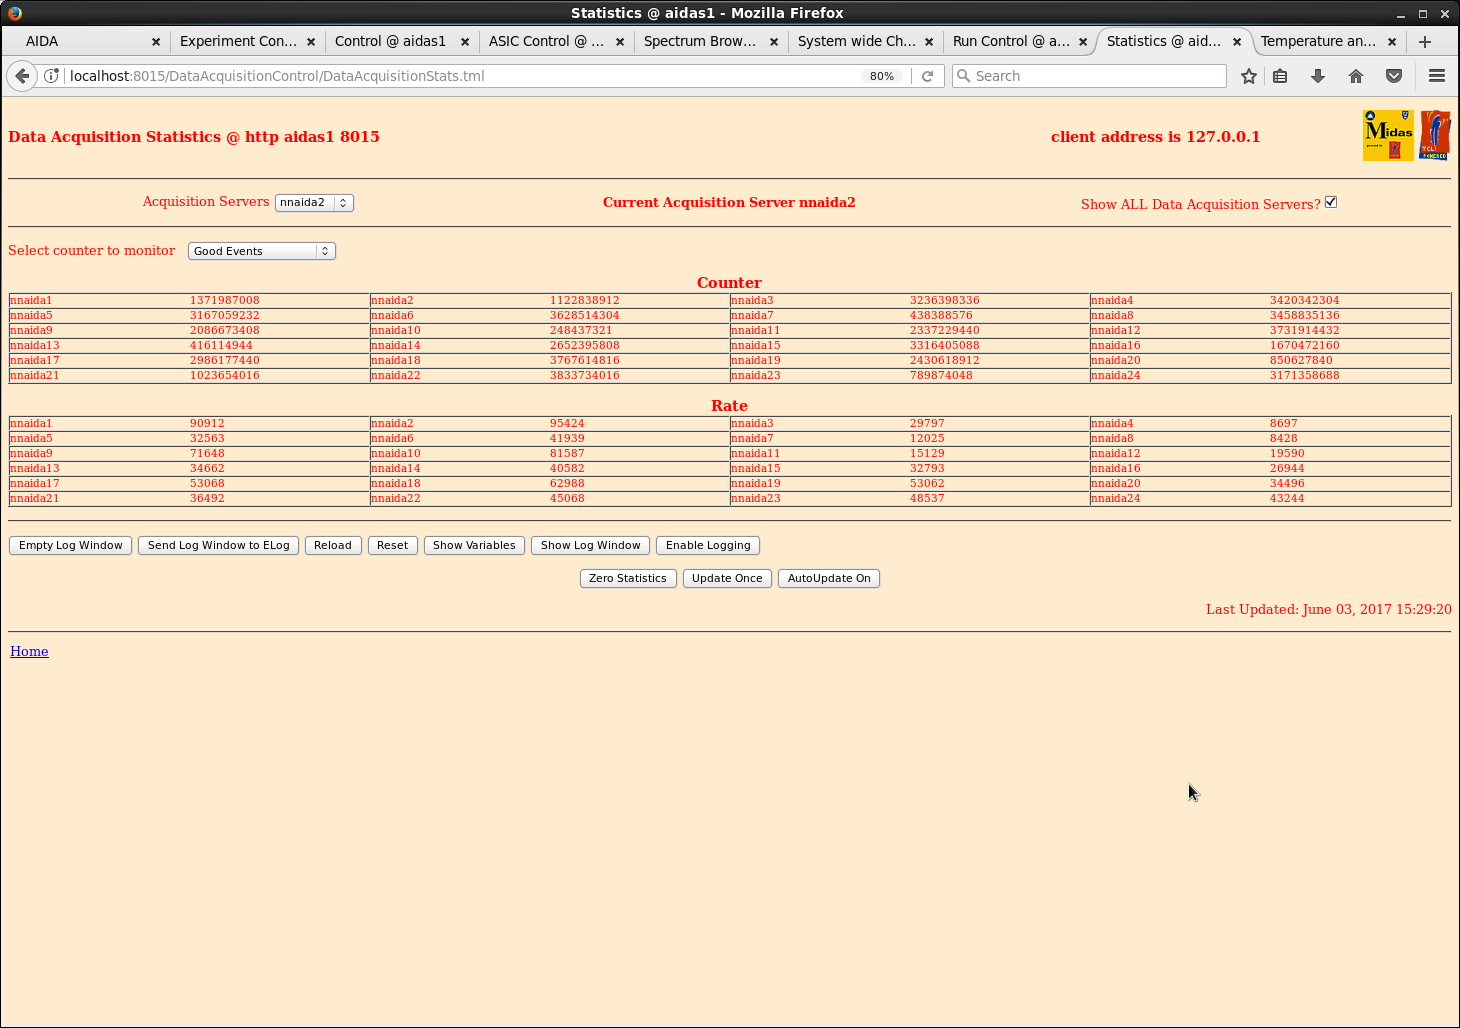Click the Tcl powered logo image
Image resolution: width=1460 pixels, height=1028 pixels.
point(1435,135)
